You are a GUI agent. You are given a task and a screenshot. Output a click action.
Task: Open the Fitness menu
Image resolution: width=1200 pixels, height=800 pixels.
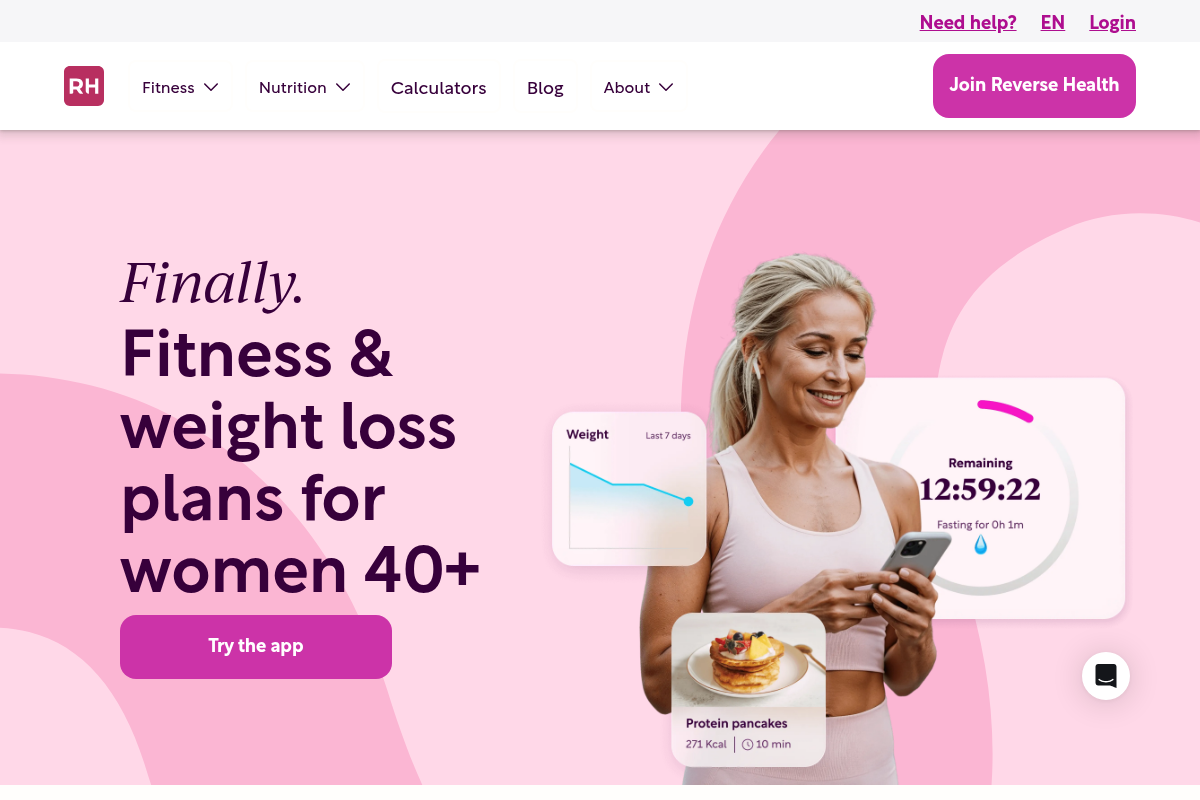coord(168,88)
